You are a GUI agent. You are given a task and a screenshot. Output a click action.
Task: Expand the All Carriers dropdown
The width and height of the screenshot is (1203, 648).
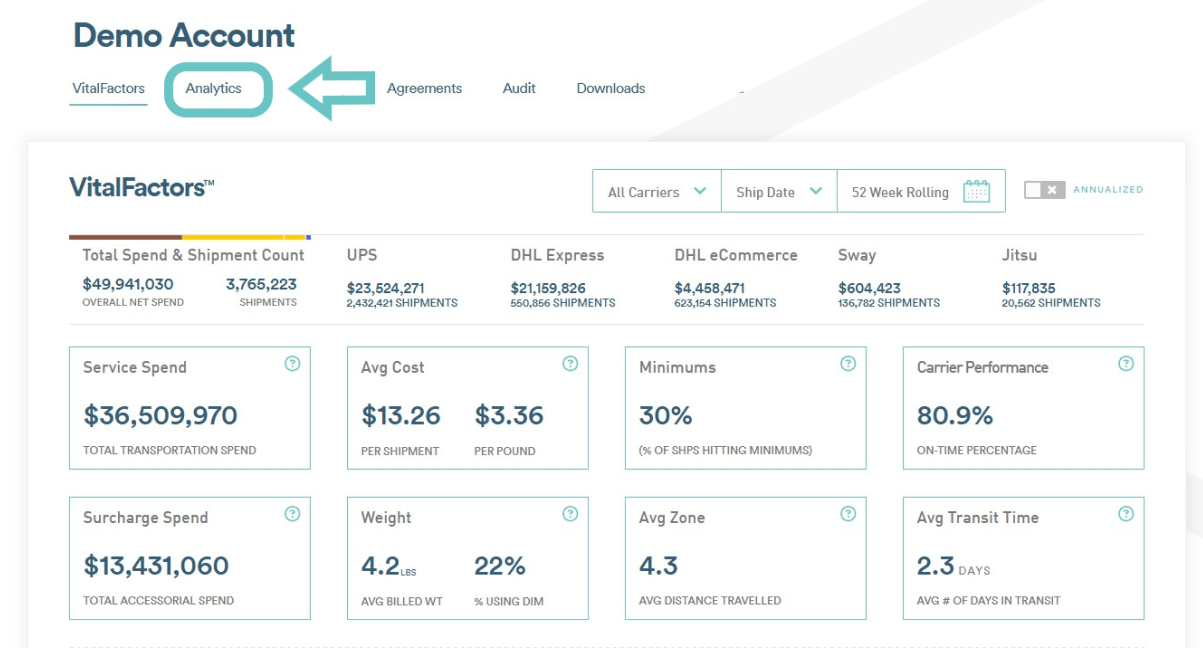pos(657,192)
